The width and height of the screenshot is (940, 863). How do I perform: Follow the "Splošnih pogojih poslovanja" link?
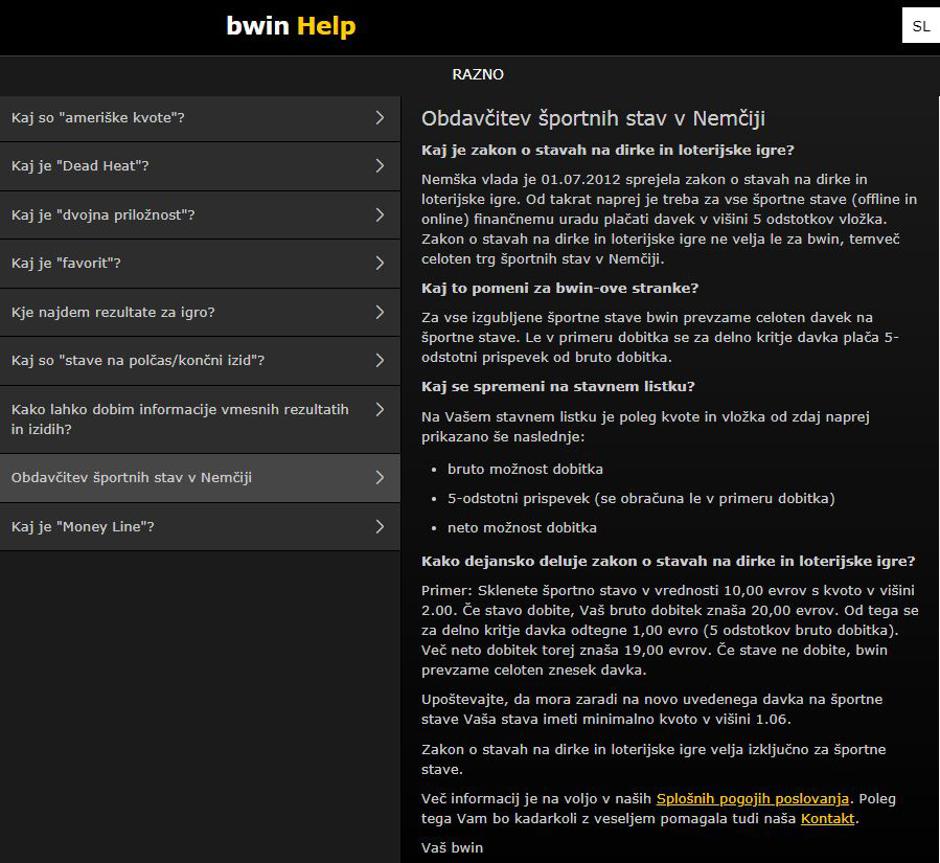[752, 798]
